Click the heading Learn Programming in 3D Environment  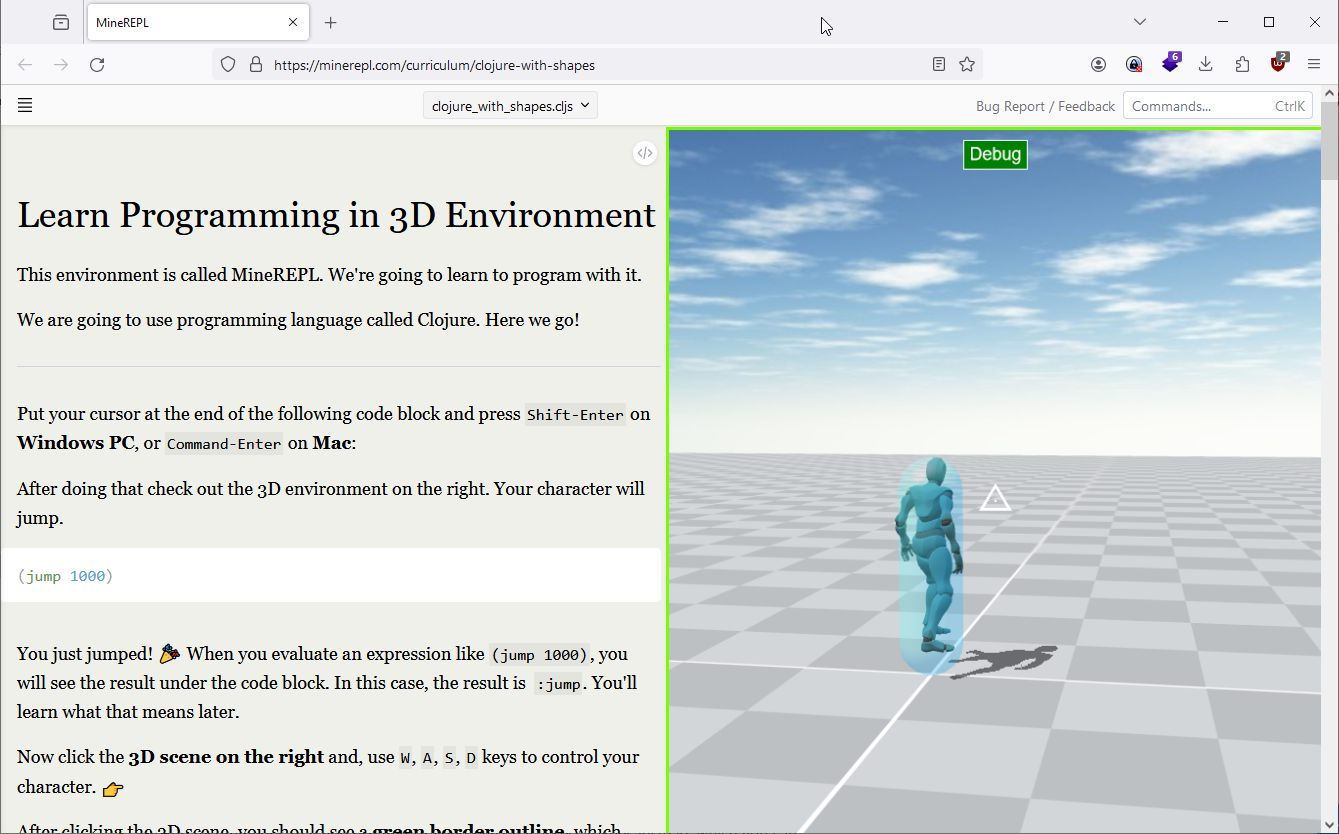point(336,215)
